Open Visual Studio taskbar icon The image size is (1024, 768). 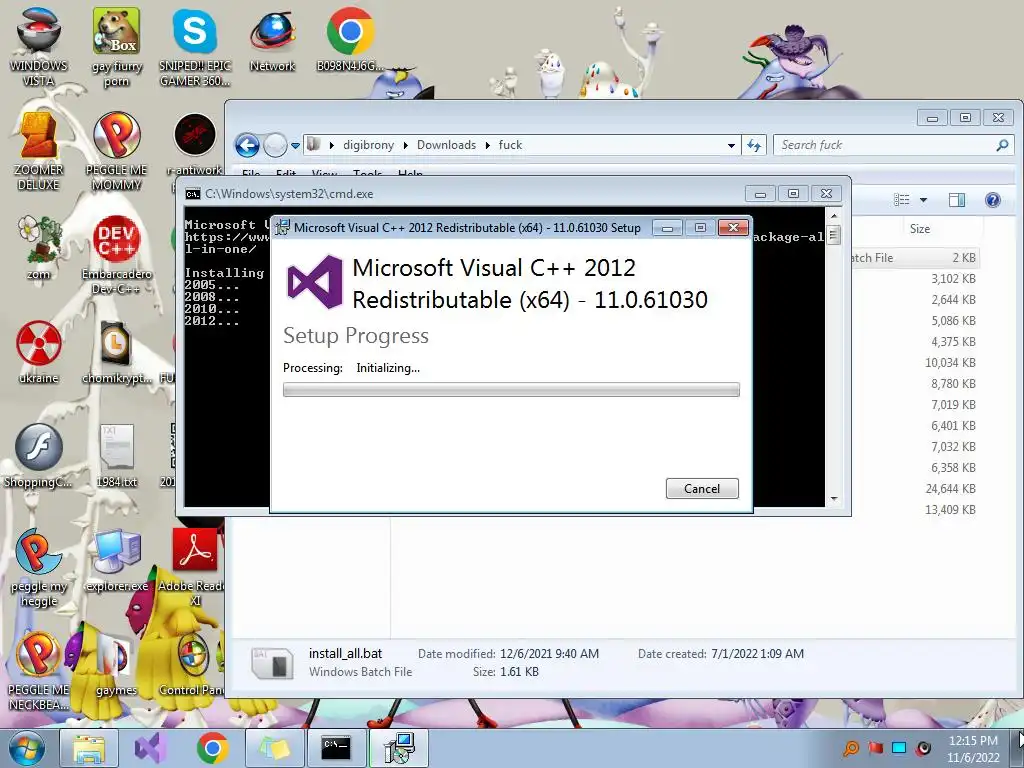pyautogui.click(x=150, y=748)
